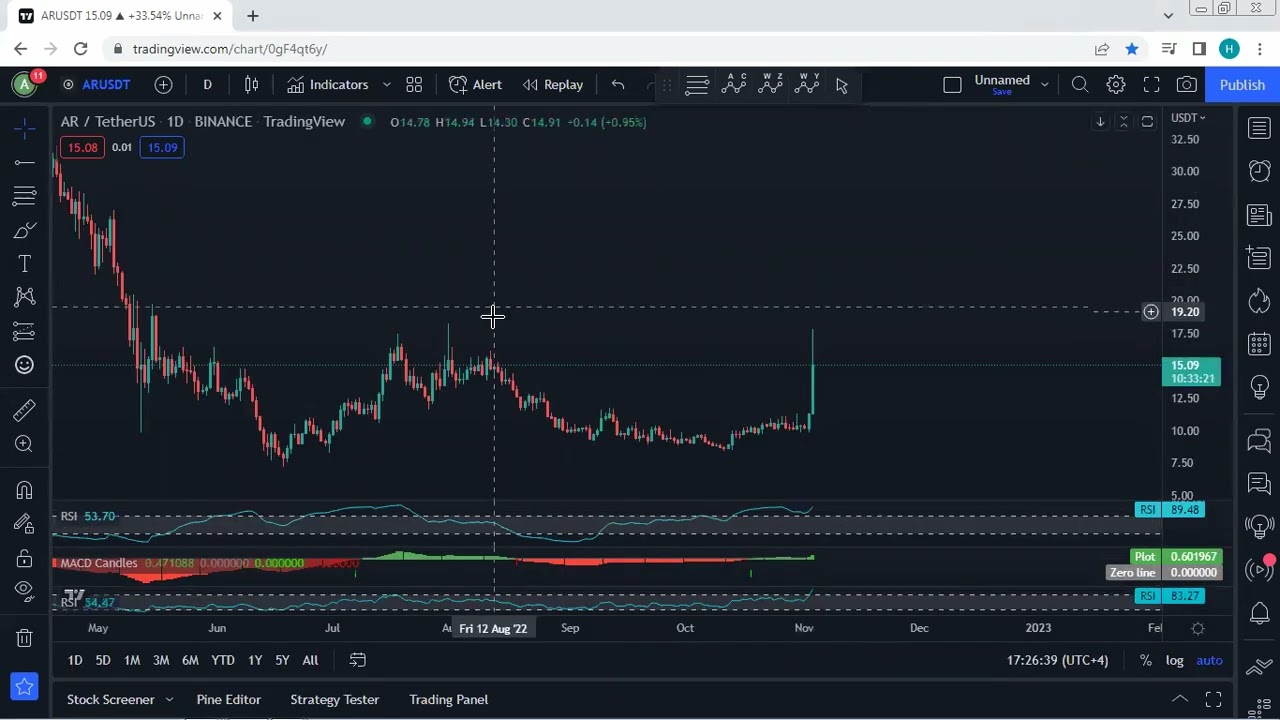The width and height of the screenshot is (1280, 720).
Task: Select the Zoom In tool
Action: pyautogui.click(x=25, y=444)
